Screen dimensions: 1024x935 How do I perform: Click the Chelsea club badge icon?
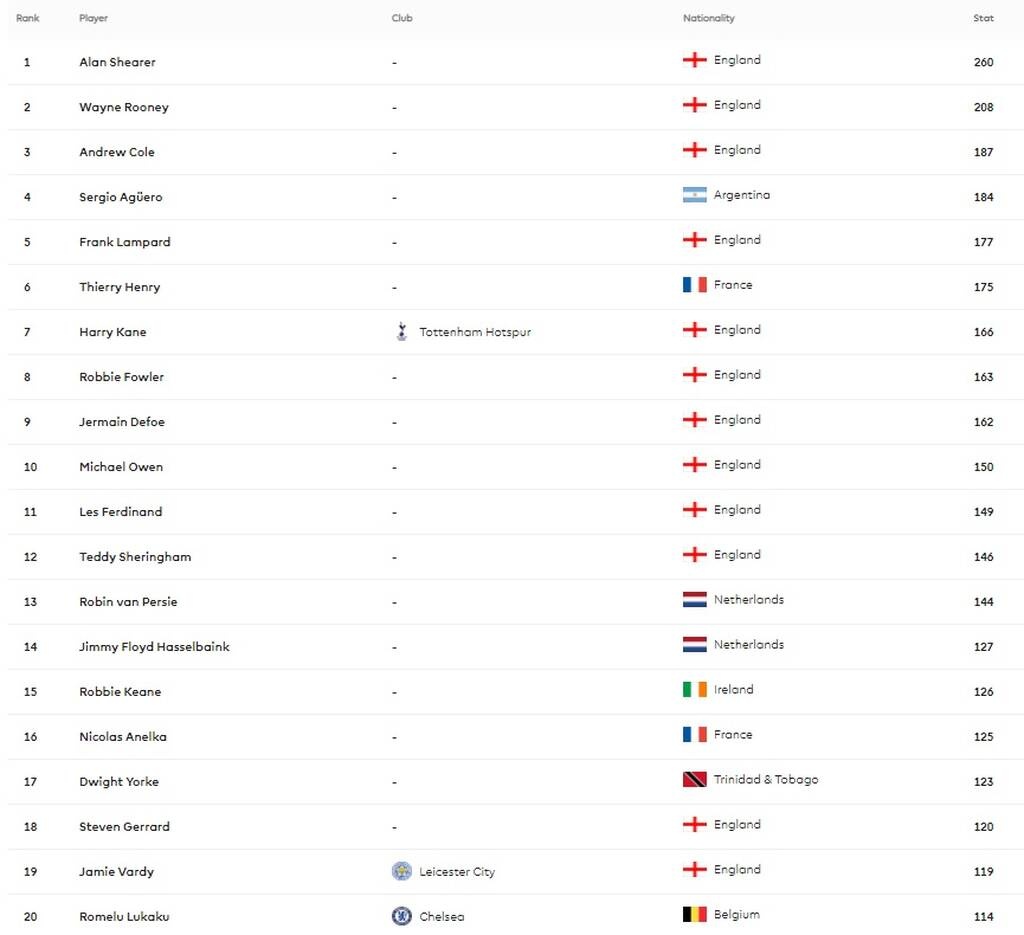[402, 916]
